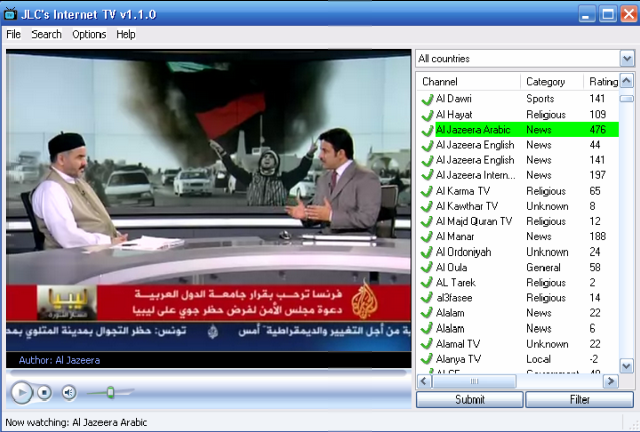Screen dimensions: 640x432
Task: Expand the All countries dropdown
Action: [x=627, y=59]
